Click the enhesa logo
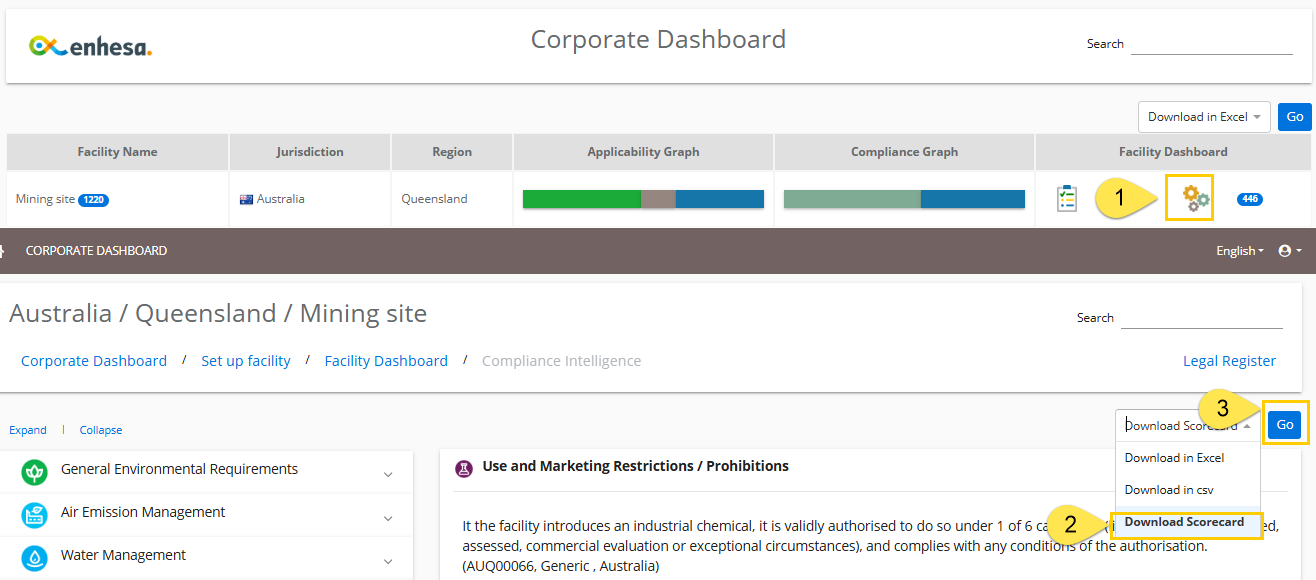Screen dimensions: 1316x580 point(91,46)
